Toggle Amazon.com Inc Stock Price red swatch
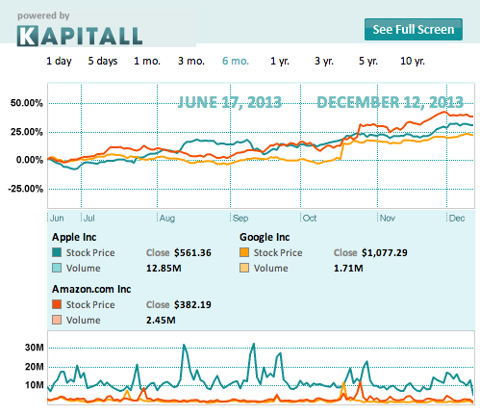This screenshot has height=415, width=480. click(57, 304)
